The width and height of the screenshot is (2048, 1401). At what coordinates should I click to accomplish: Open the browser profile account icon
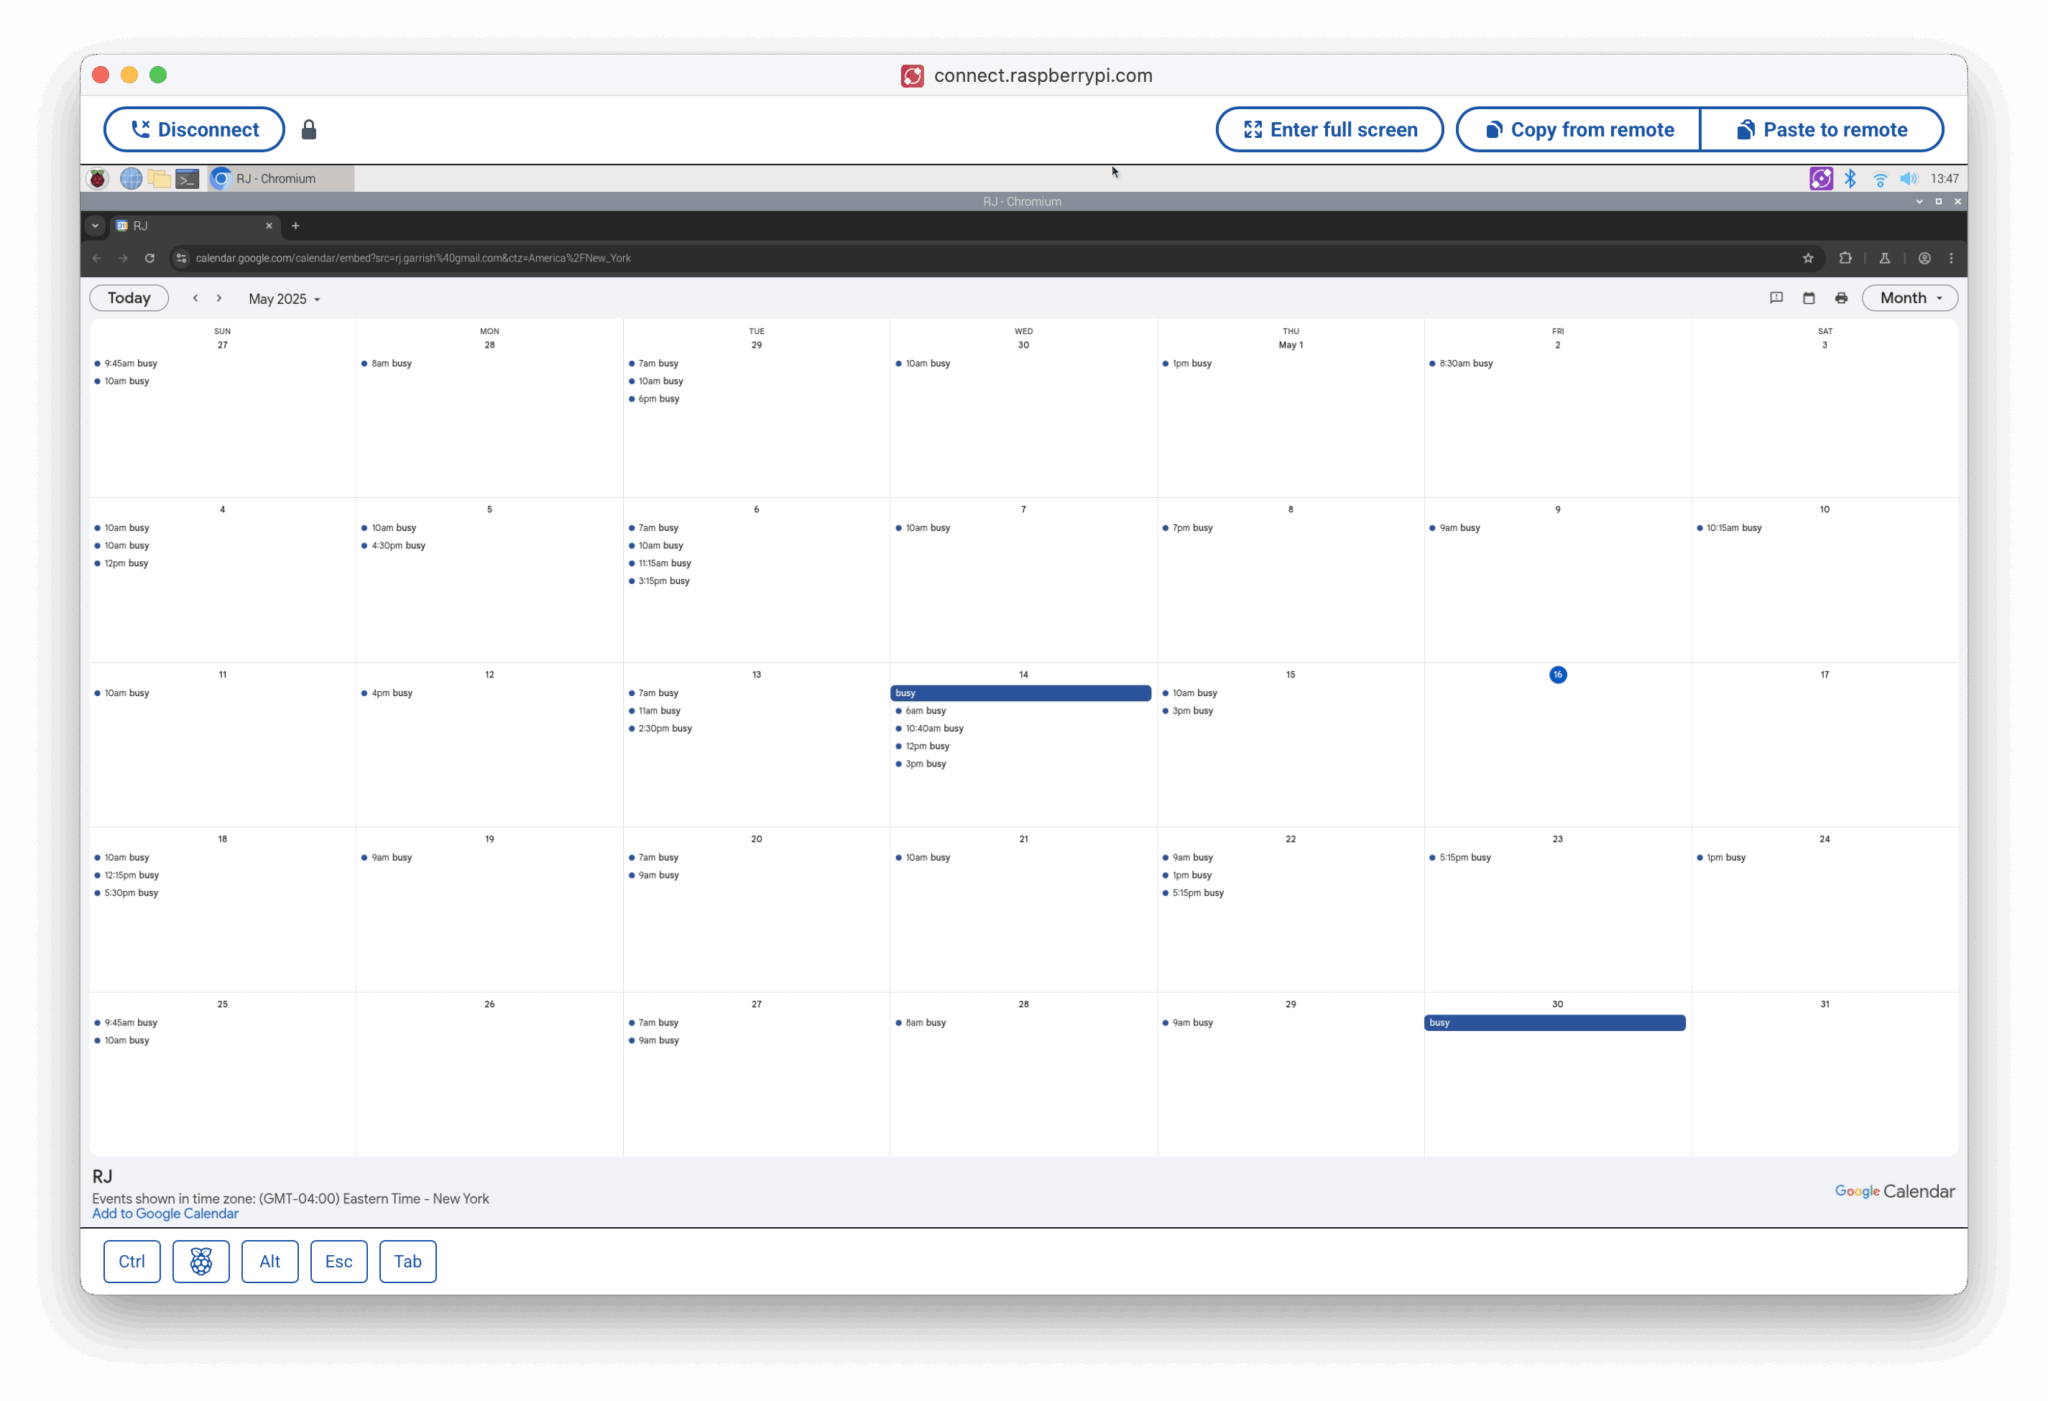pos(1924,257)
